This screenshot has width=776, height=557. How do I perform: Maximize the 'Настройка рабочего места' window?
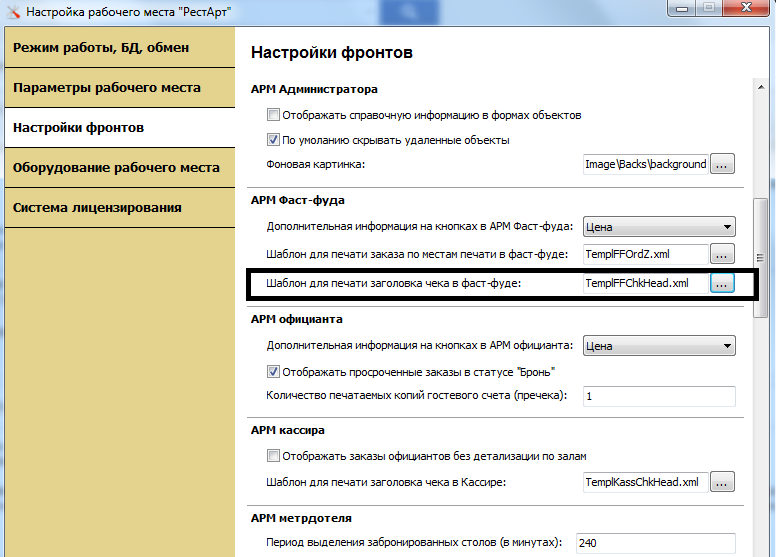709,8
